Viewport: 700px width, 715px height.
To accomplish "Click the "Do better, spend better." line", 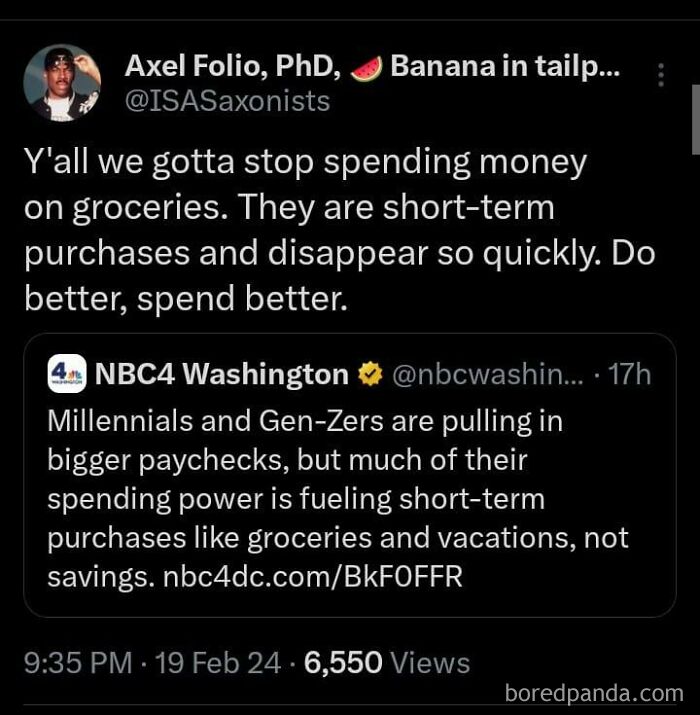I will coord(185,298).
